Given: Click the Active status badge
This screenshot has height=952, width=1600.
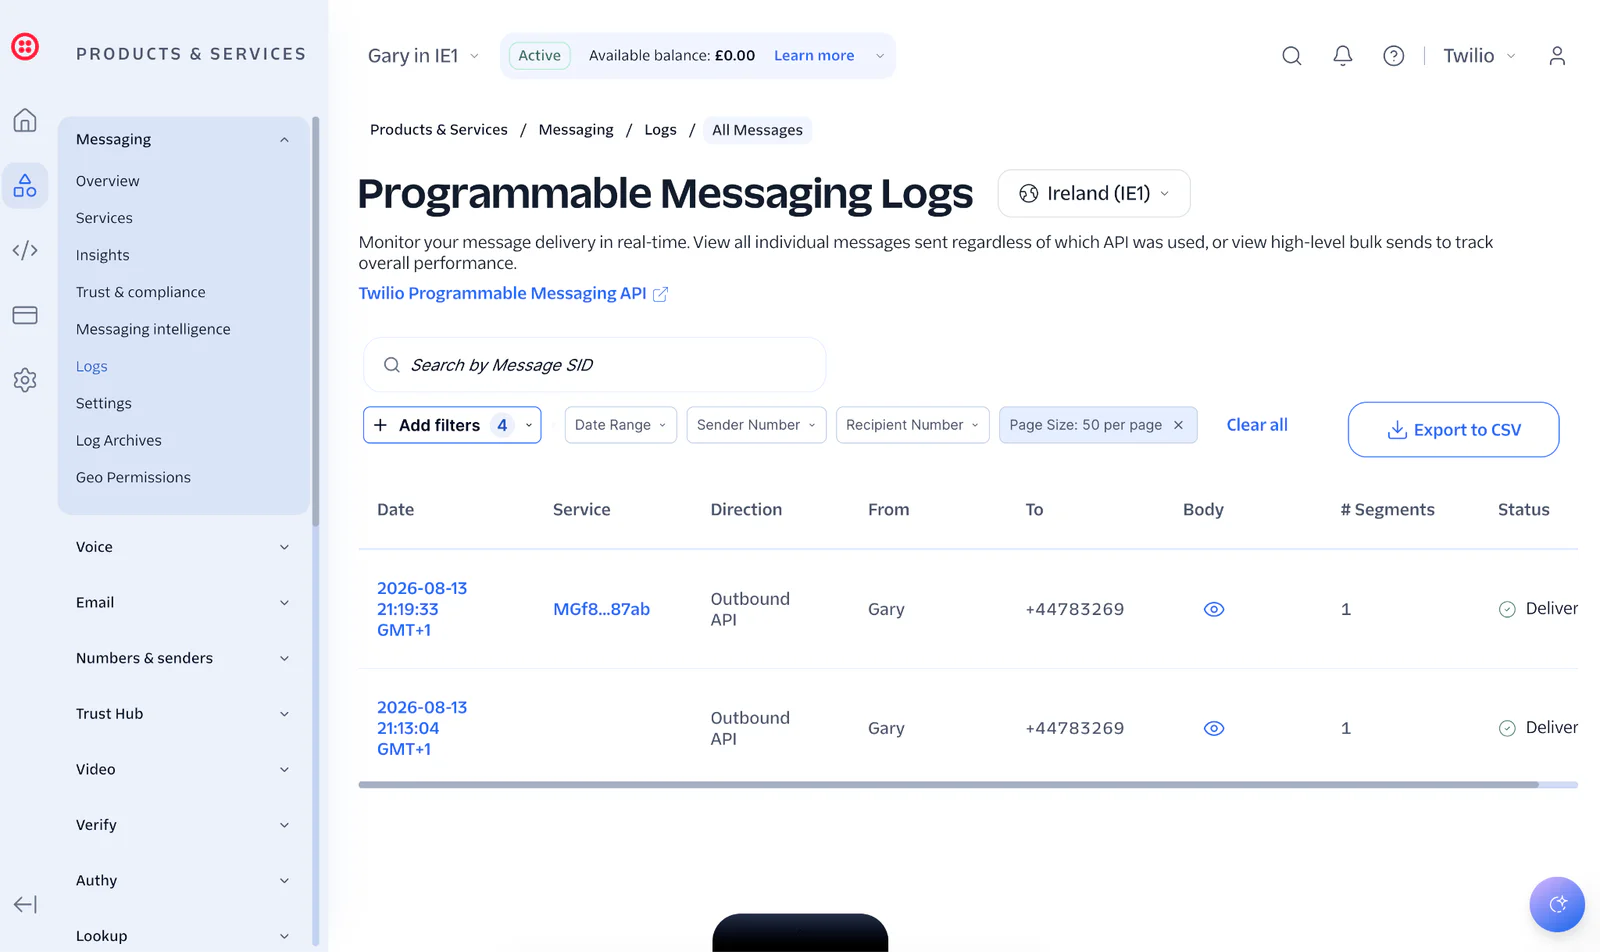Looking at the screenshot, I should [540, 56].
